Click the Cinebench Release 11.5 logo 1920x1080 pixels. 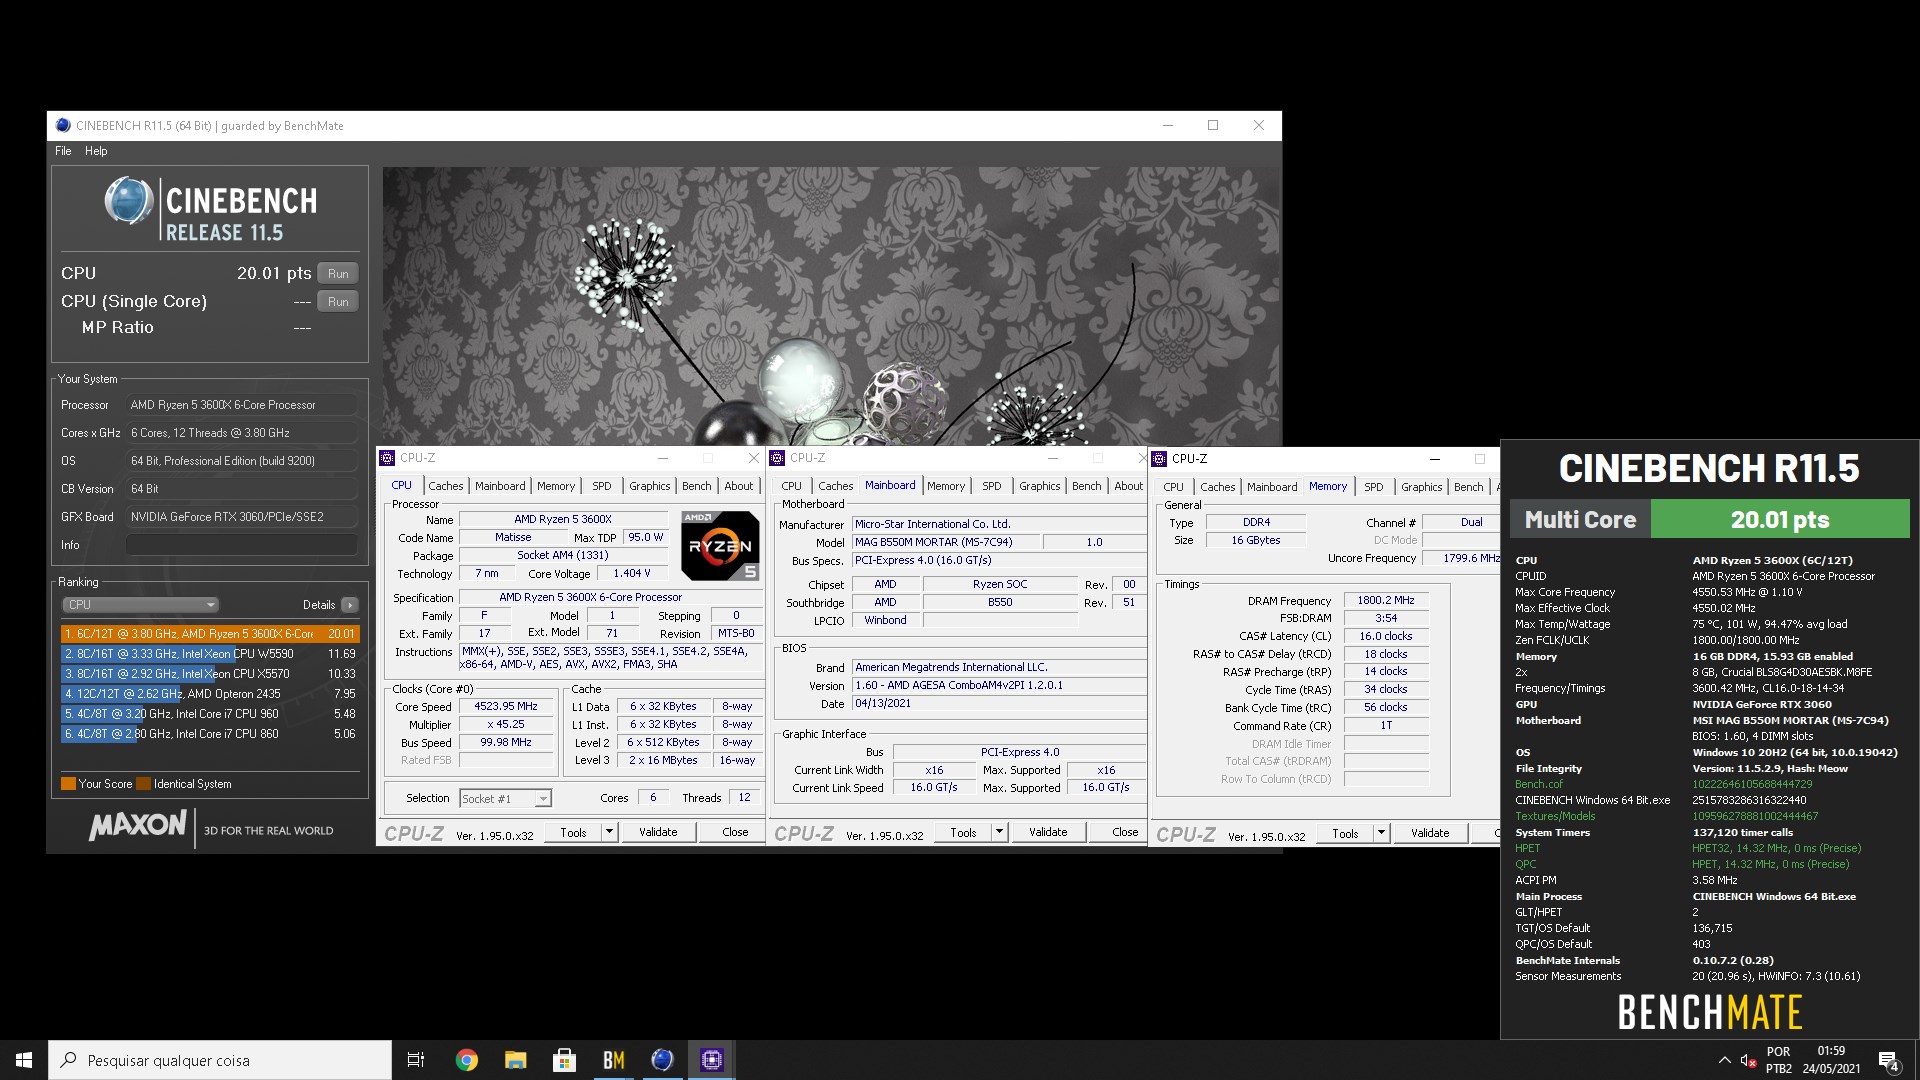pyautogui.click(x=210, y=209)
